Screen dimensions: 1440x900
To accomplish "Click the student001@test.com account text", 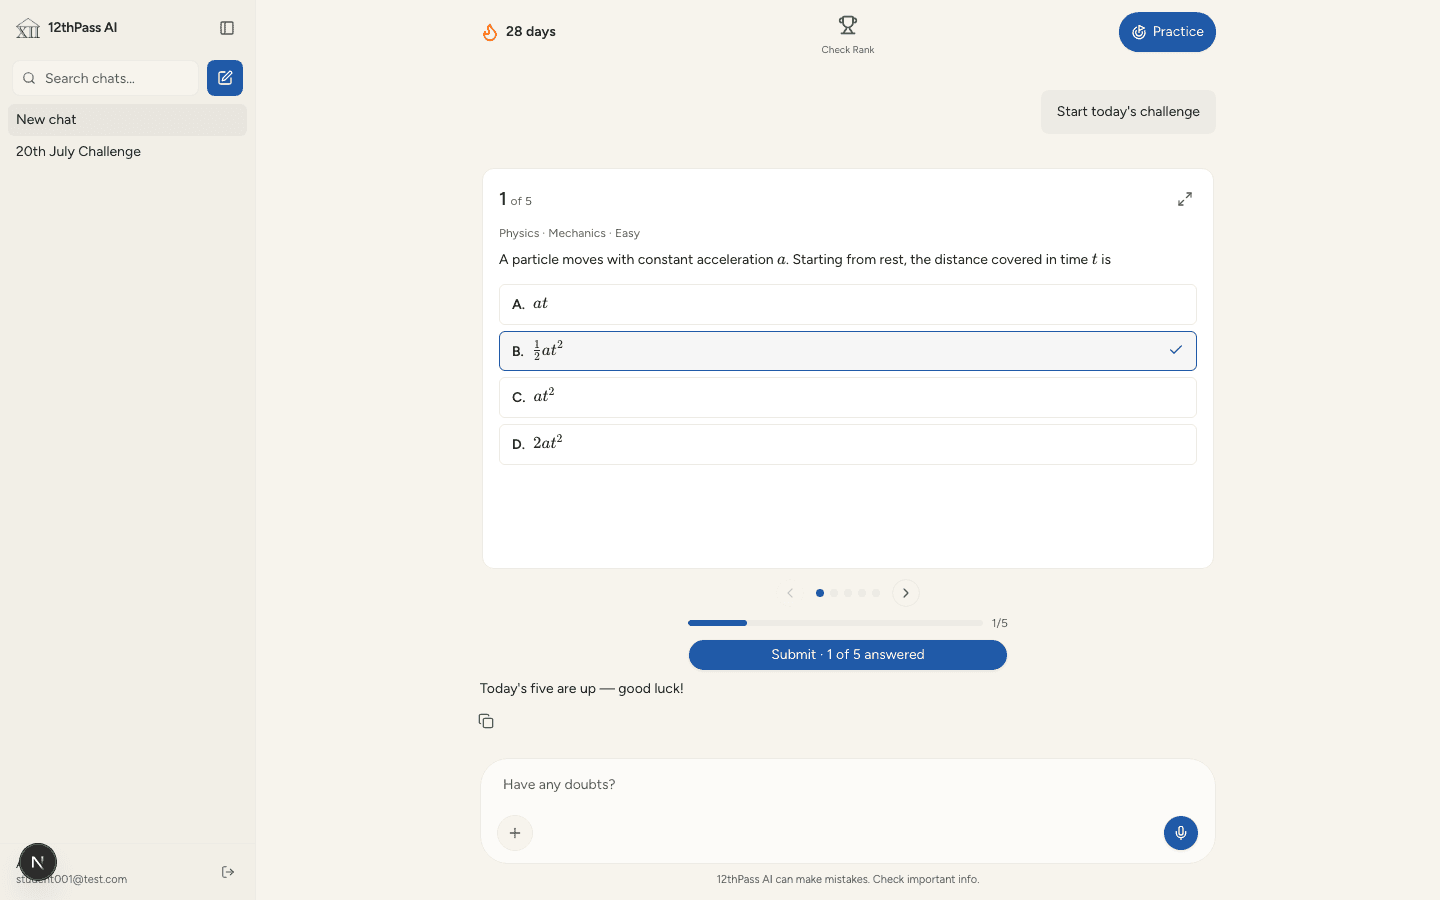I will [x=72, y=879].
